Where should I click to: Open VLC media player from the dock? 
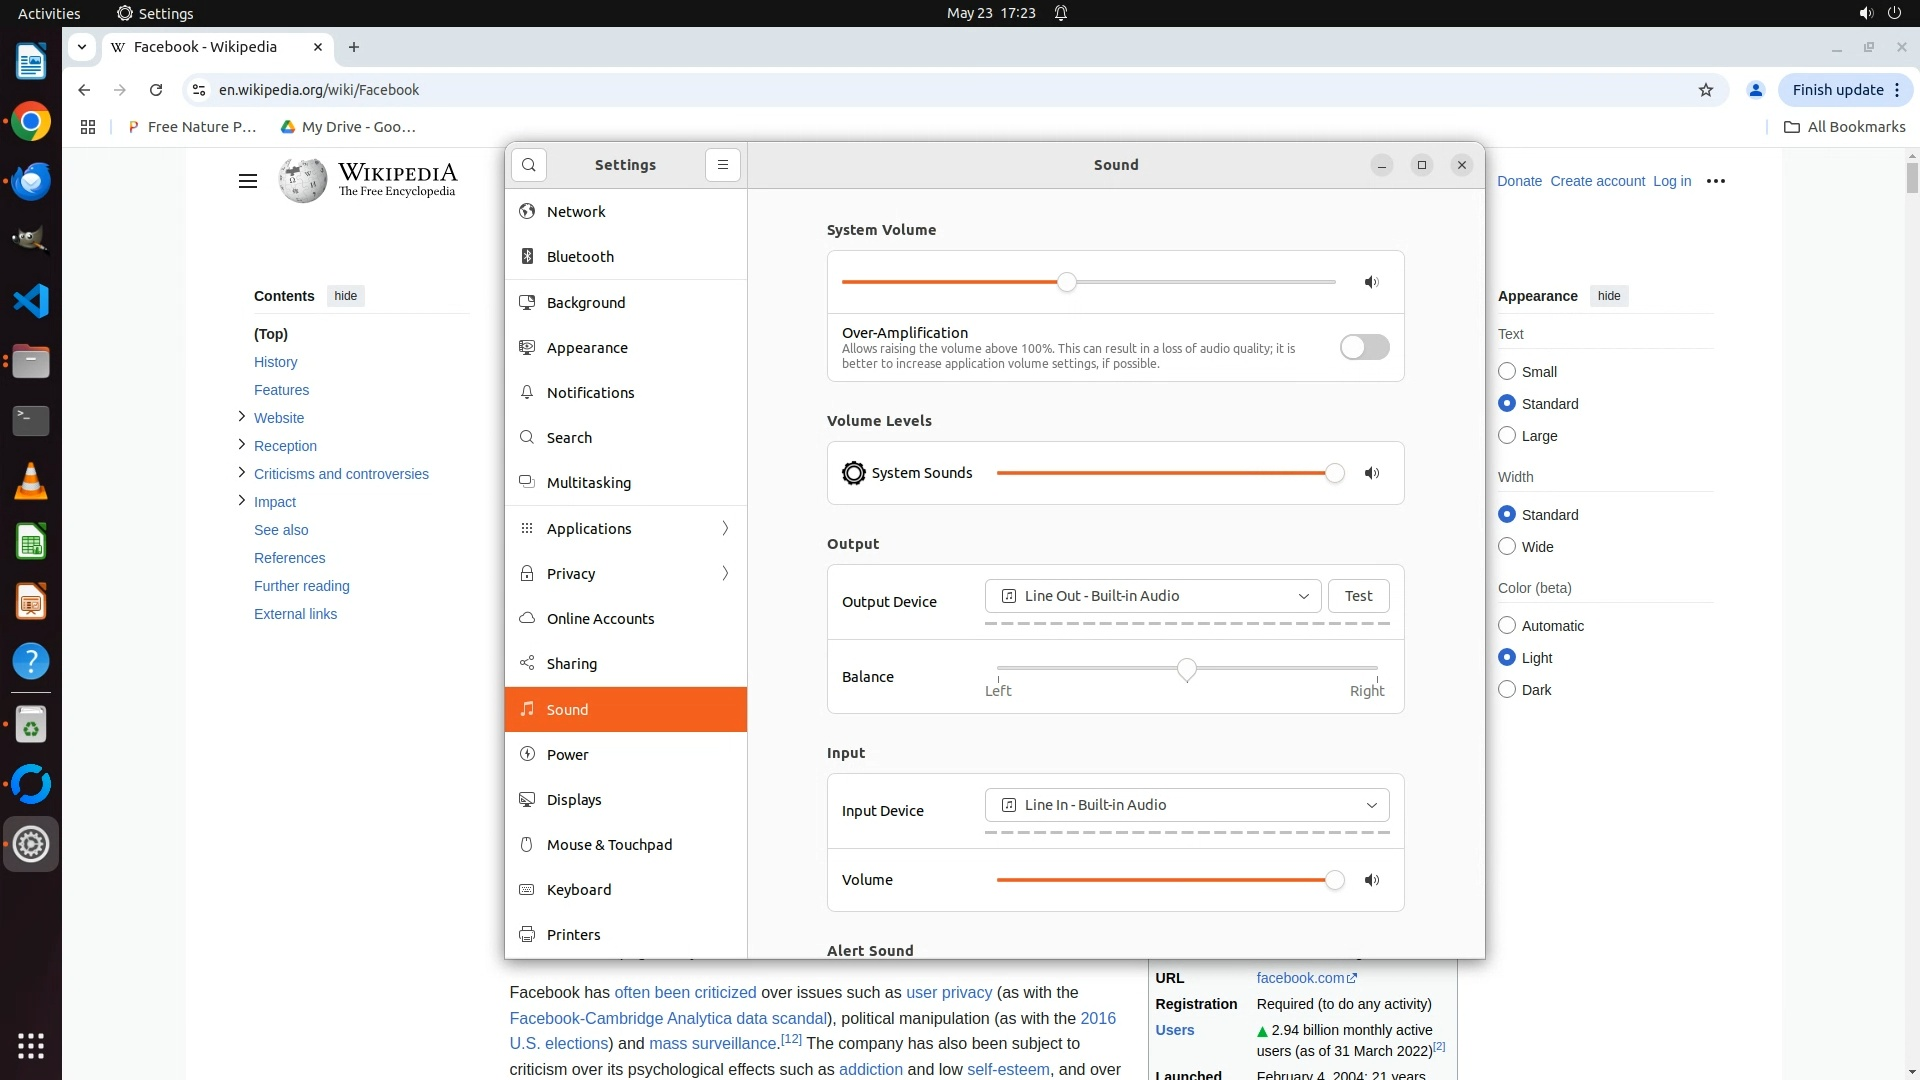pyautogui.click(x=31, y=482)
